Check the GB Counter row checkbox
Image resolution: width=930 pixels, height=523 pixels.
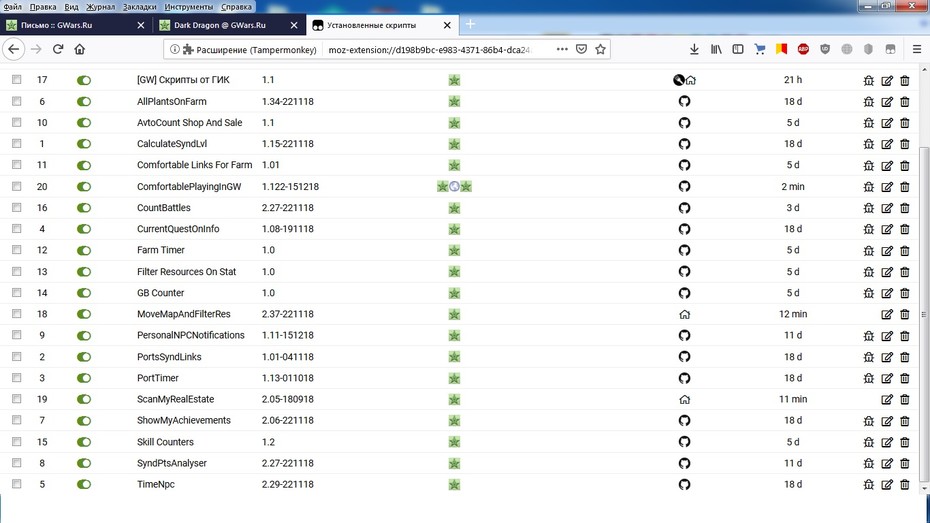point(17,292)
